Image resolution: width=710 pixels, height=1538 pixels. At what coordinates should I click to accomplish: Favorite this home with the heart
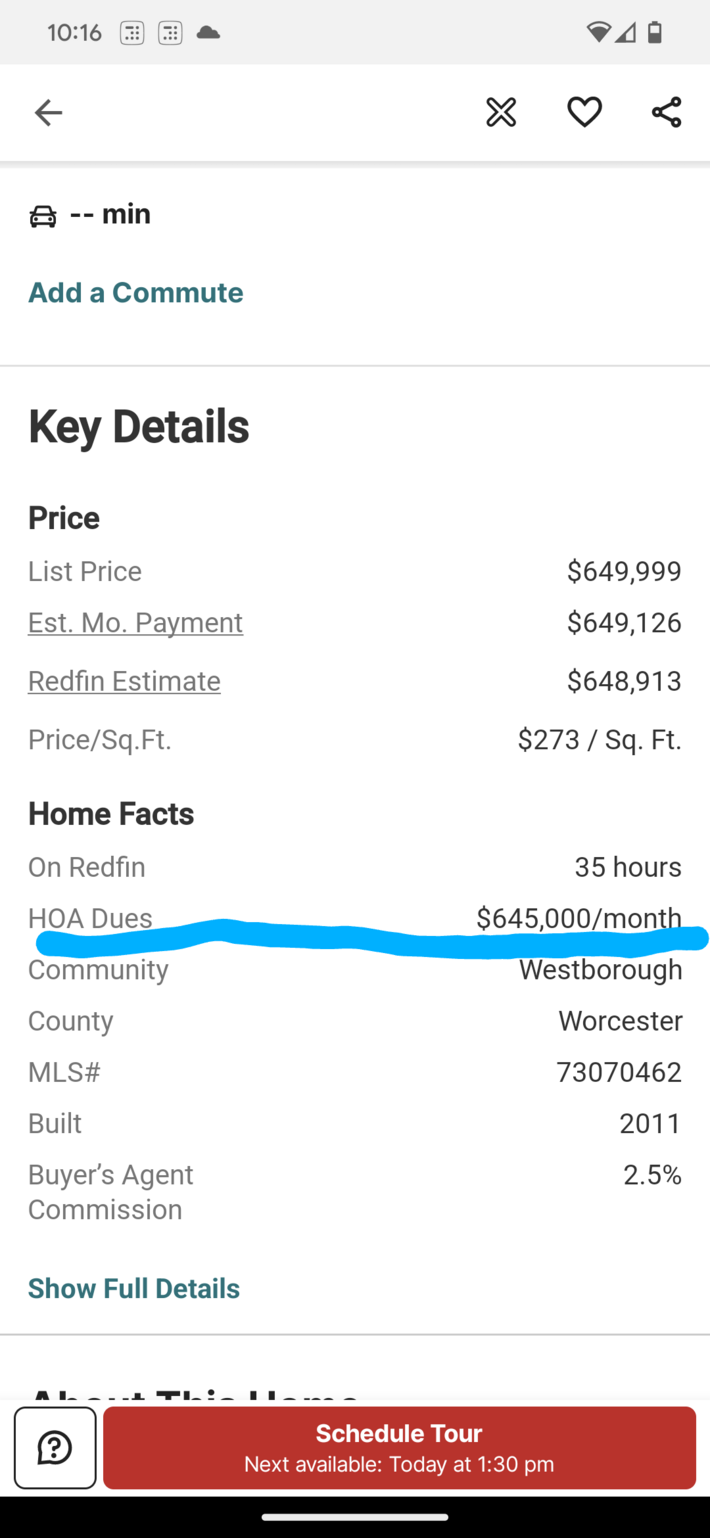point(584,112)
